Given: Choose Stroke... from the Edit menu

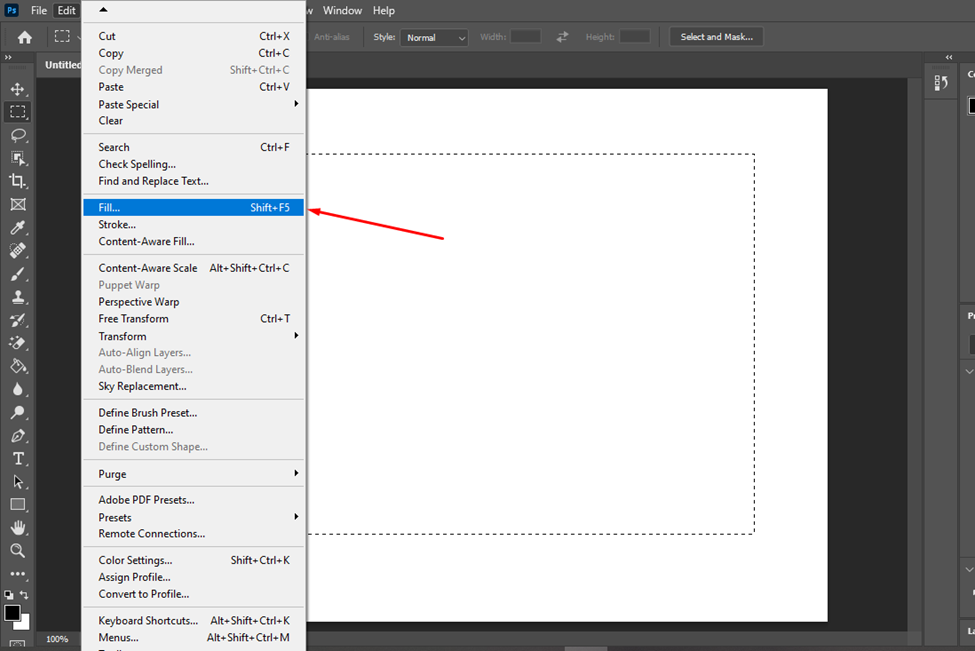Looking at the screenshot, I should [193, 224].
